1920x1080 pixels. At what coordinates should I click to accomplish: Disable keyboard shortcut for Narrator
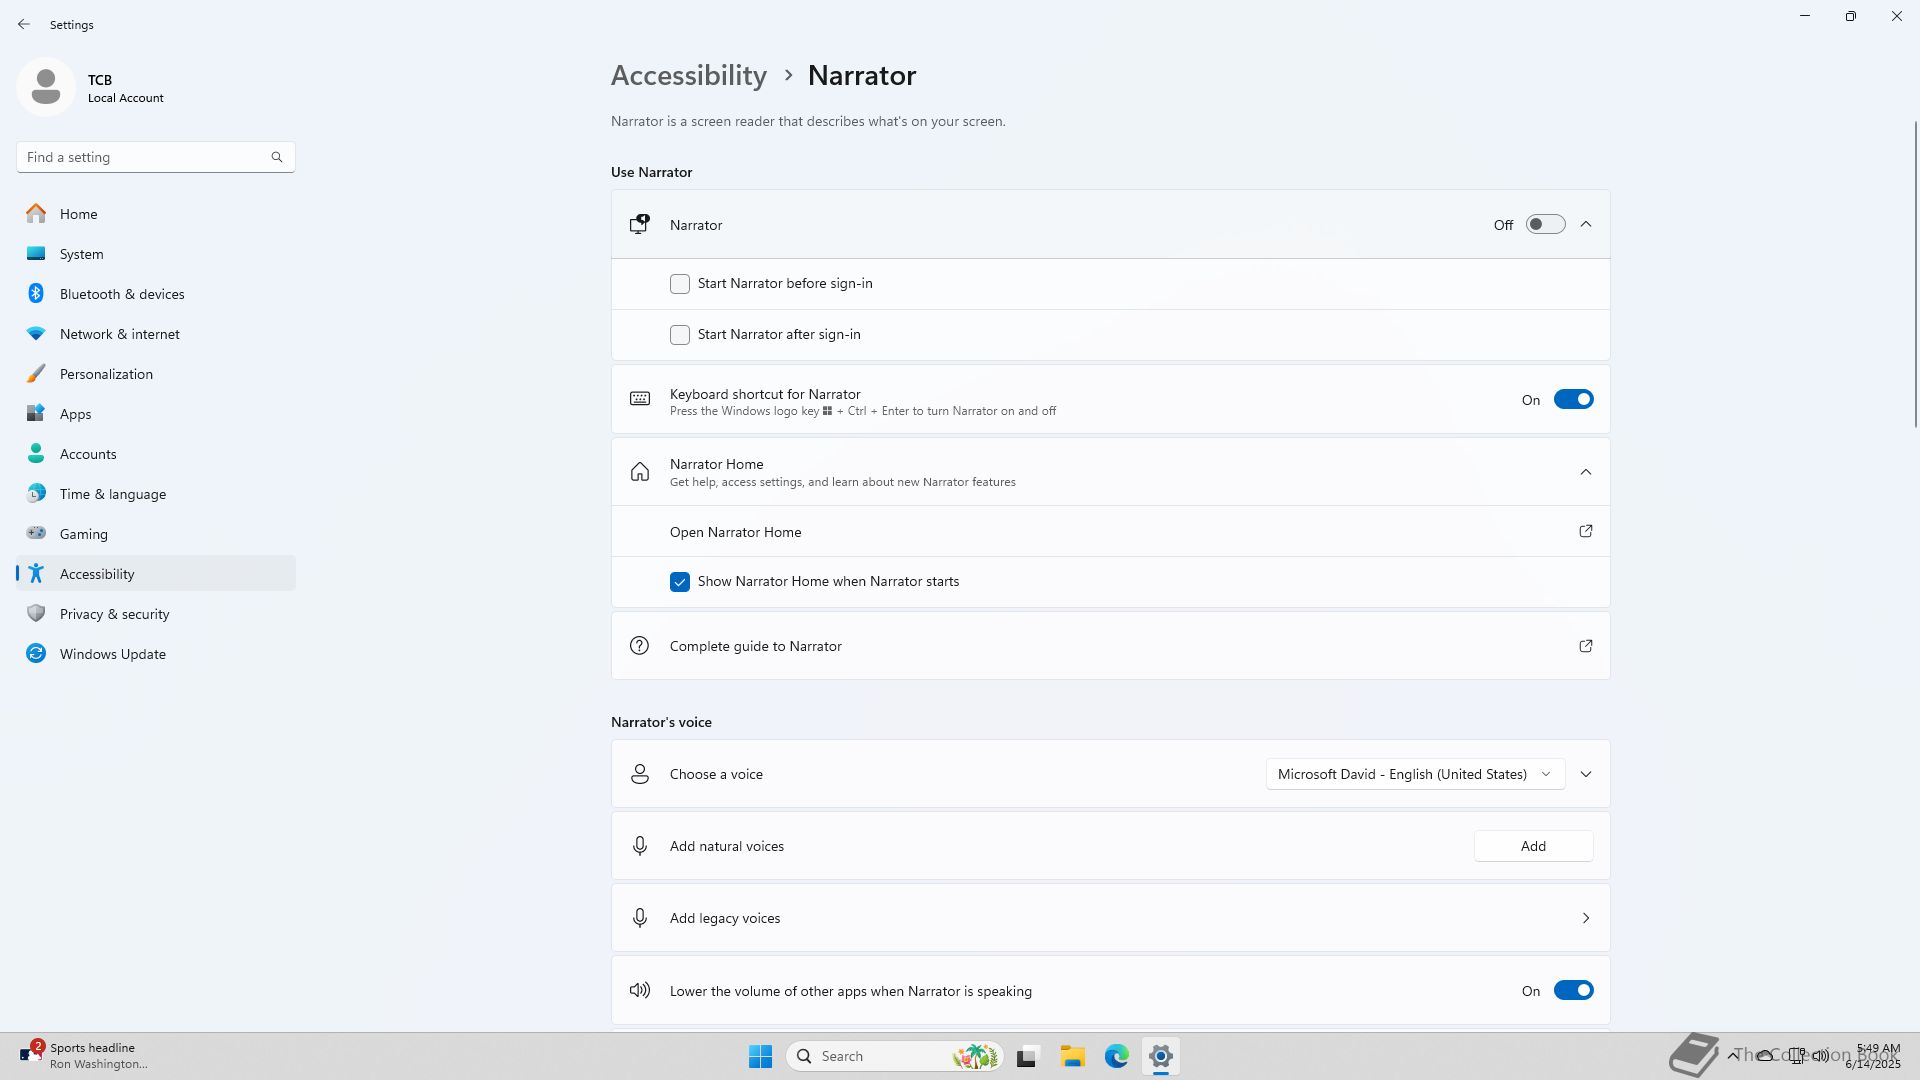(1572, 400)
